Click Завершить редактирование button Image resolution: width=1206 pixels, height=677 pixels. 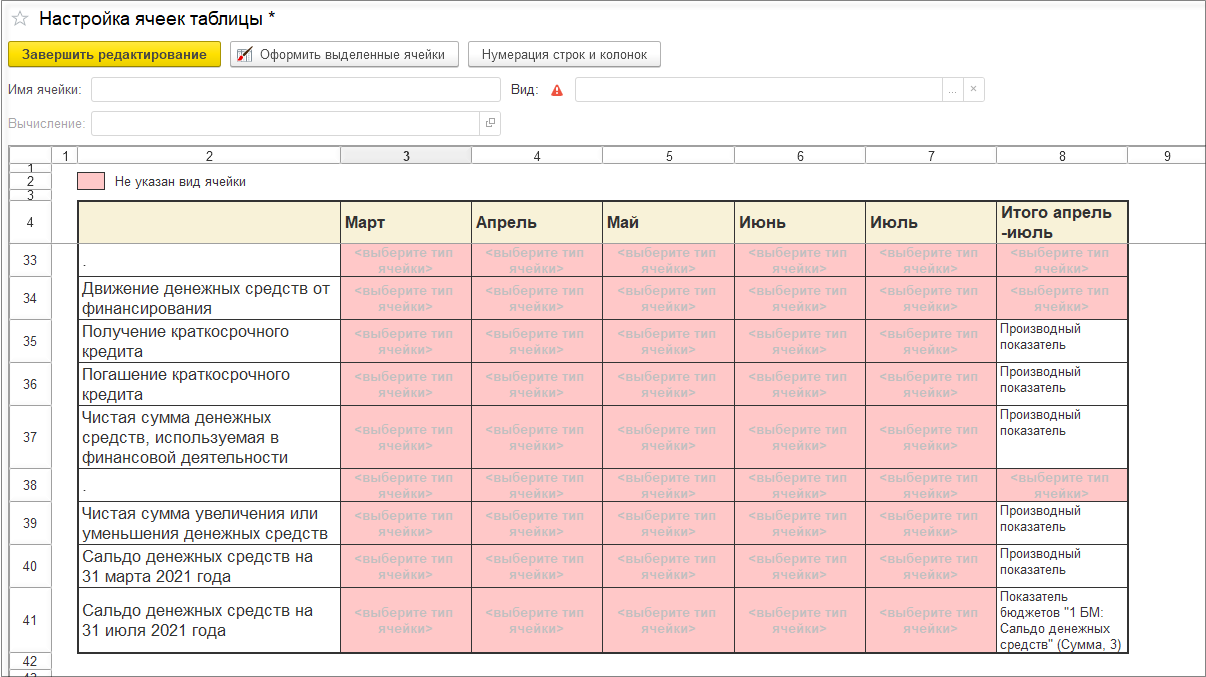coord(114,54)
